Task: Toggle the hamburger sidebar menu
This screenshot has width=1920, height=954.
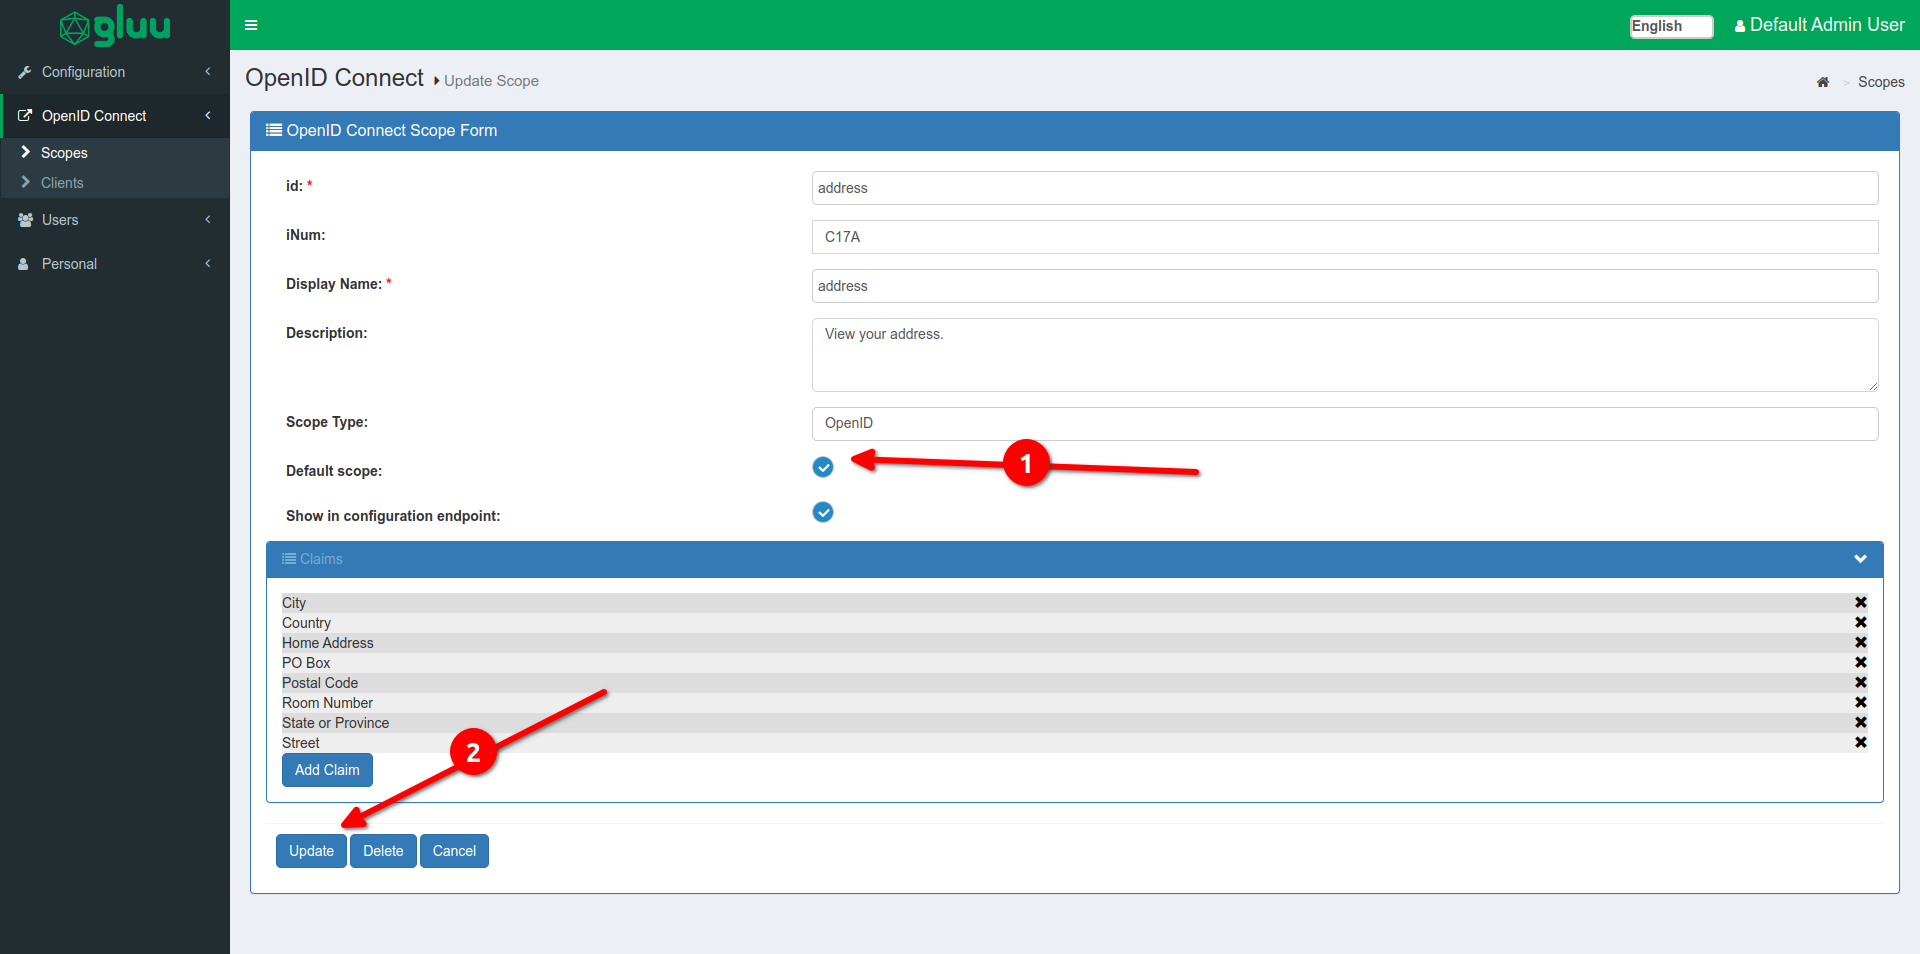Action: tap(251, 25)
